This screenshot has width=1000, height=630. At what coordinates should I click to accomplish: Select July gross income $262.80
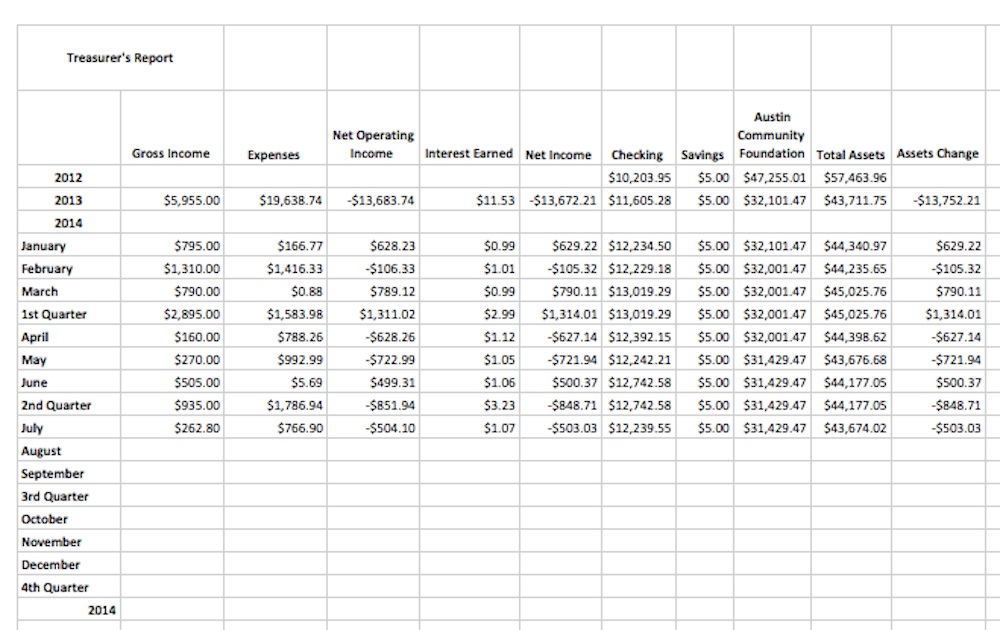pos(197,428)
